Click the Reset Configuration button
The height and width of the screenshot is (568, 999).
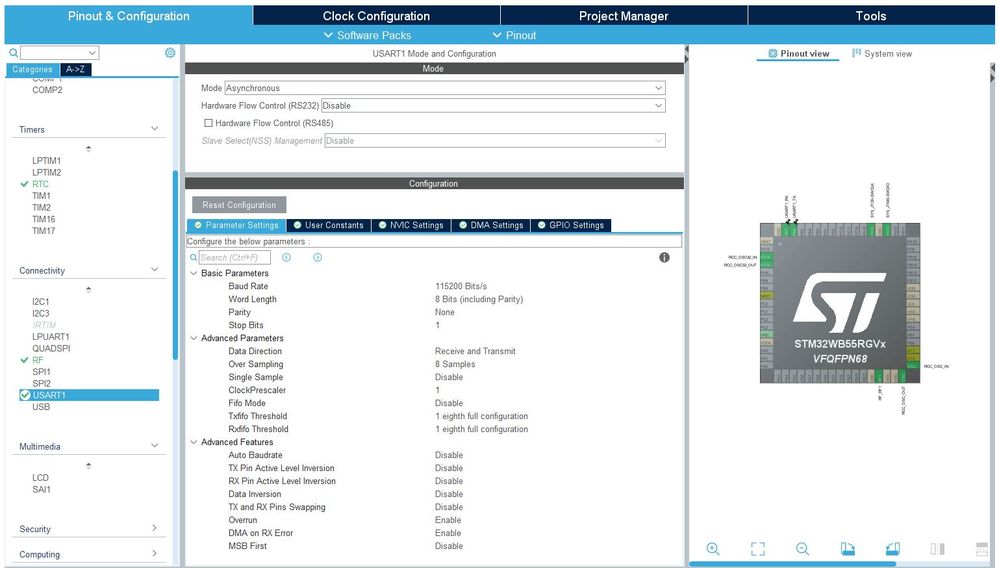[239, 205]
